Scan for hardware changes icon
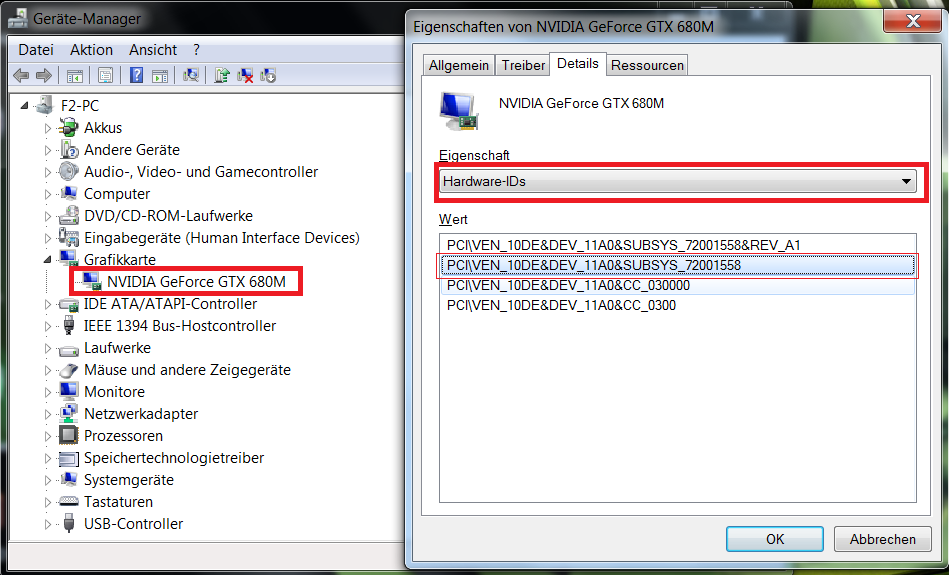The height and width of the screenshot is (575, 949). (x=191, y=75)
